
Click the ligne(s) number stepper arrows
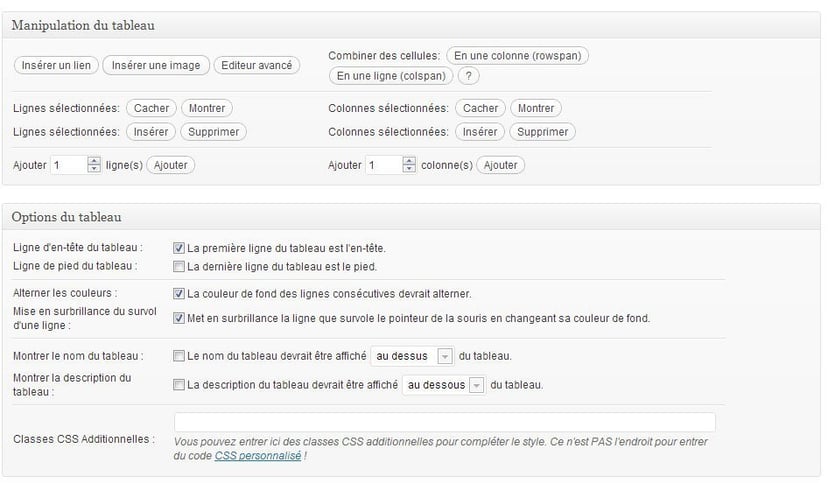click(x=94, y=165)
